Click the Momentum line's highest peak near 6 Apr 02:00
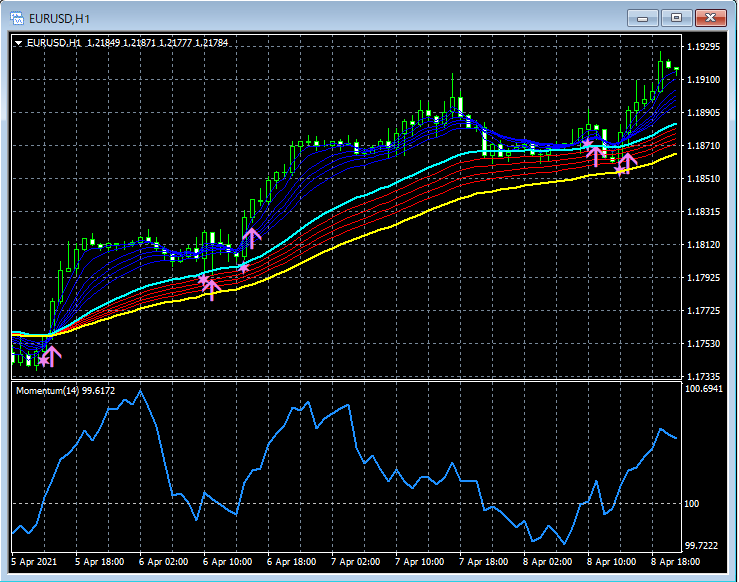Image resolution: width=739 pixels, height=582 pixels. pyautogui.click(x=141, y=390)
